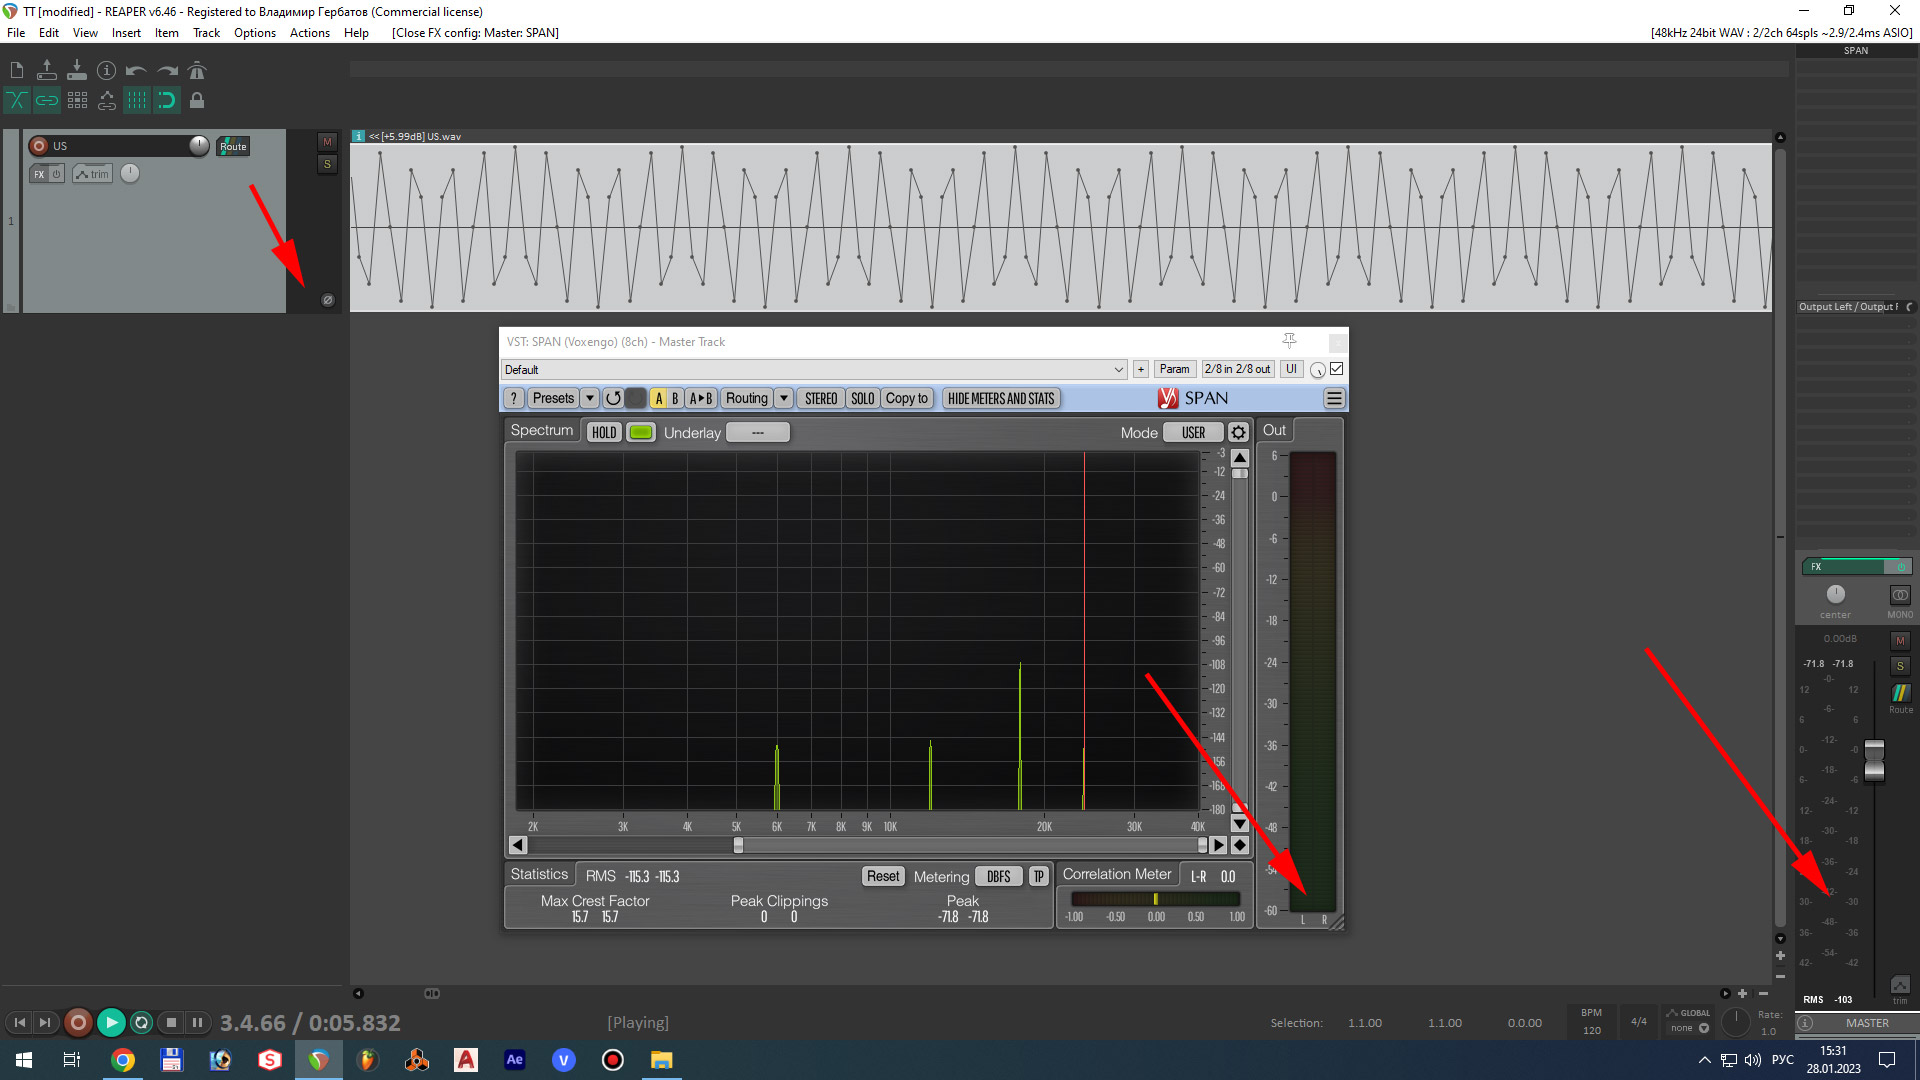This screenshot has height=1080, width=1920.
Task: Toggle the grid lines toolbar icon
Action: 137,100
